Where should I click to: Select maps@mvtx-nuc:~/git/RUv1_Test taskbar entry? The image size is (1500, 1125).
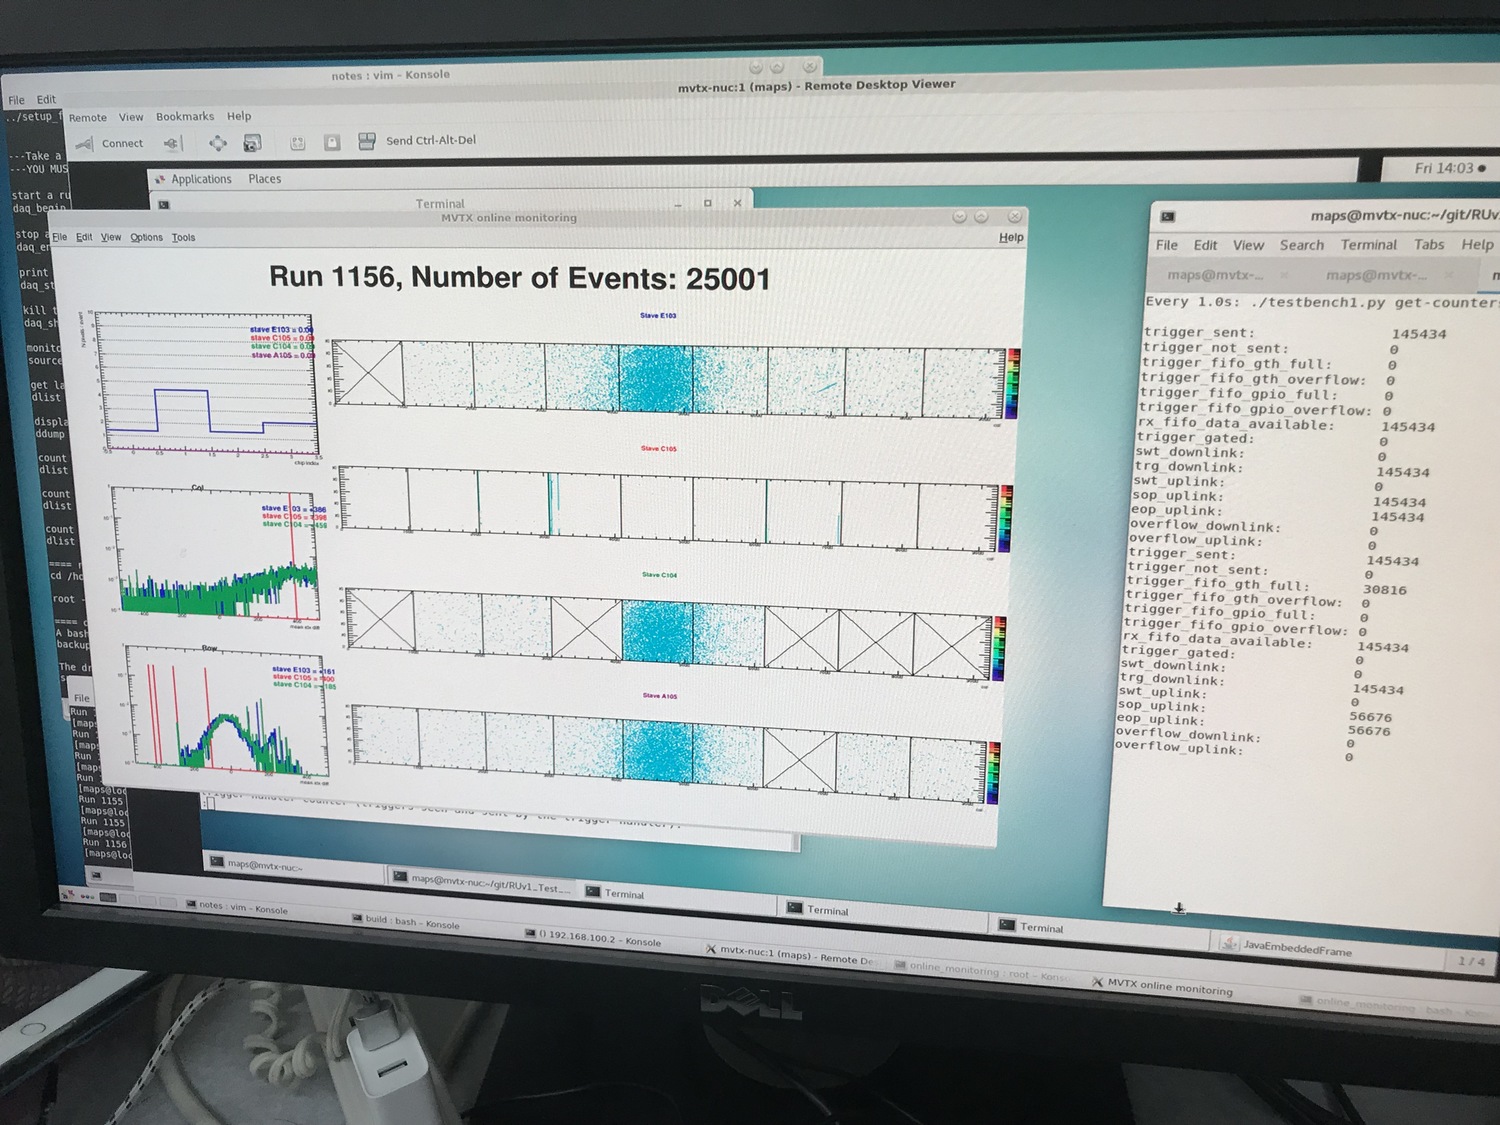[483, 881]
